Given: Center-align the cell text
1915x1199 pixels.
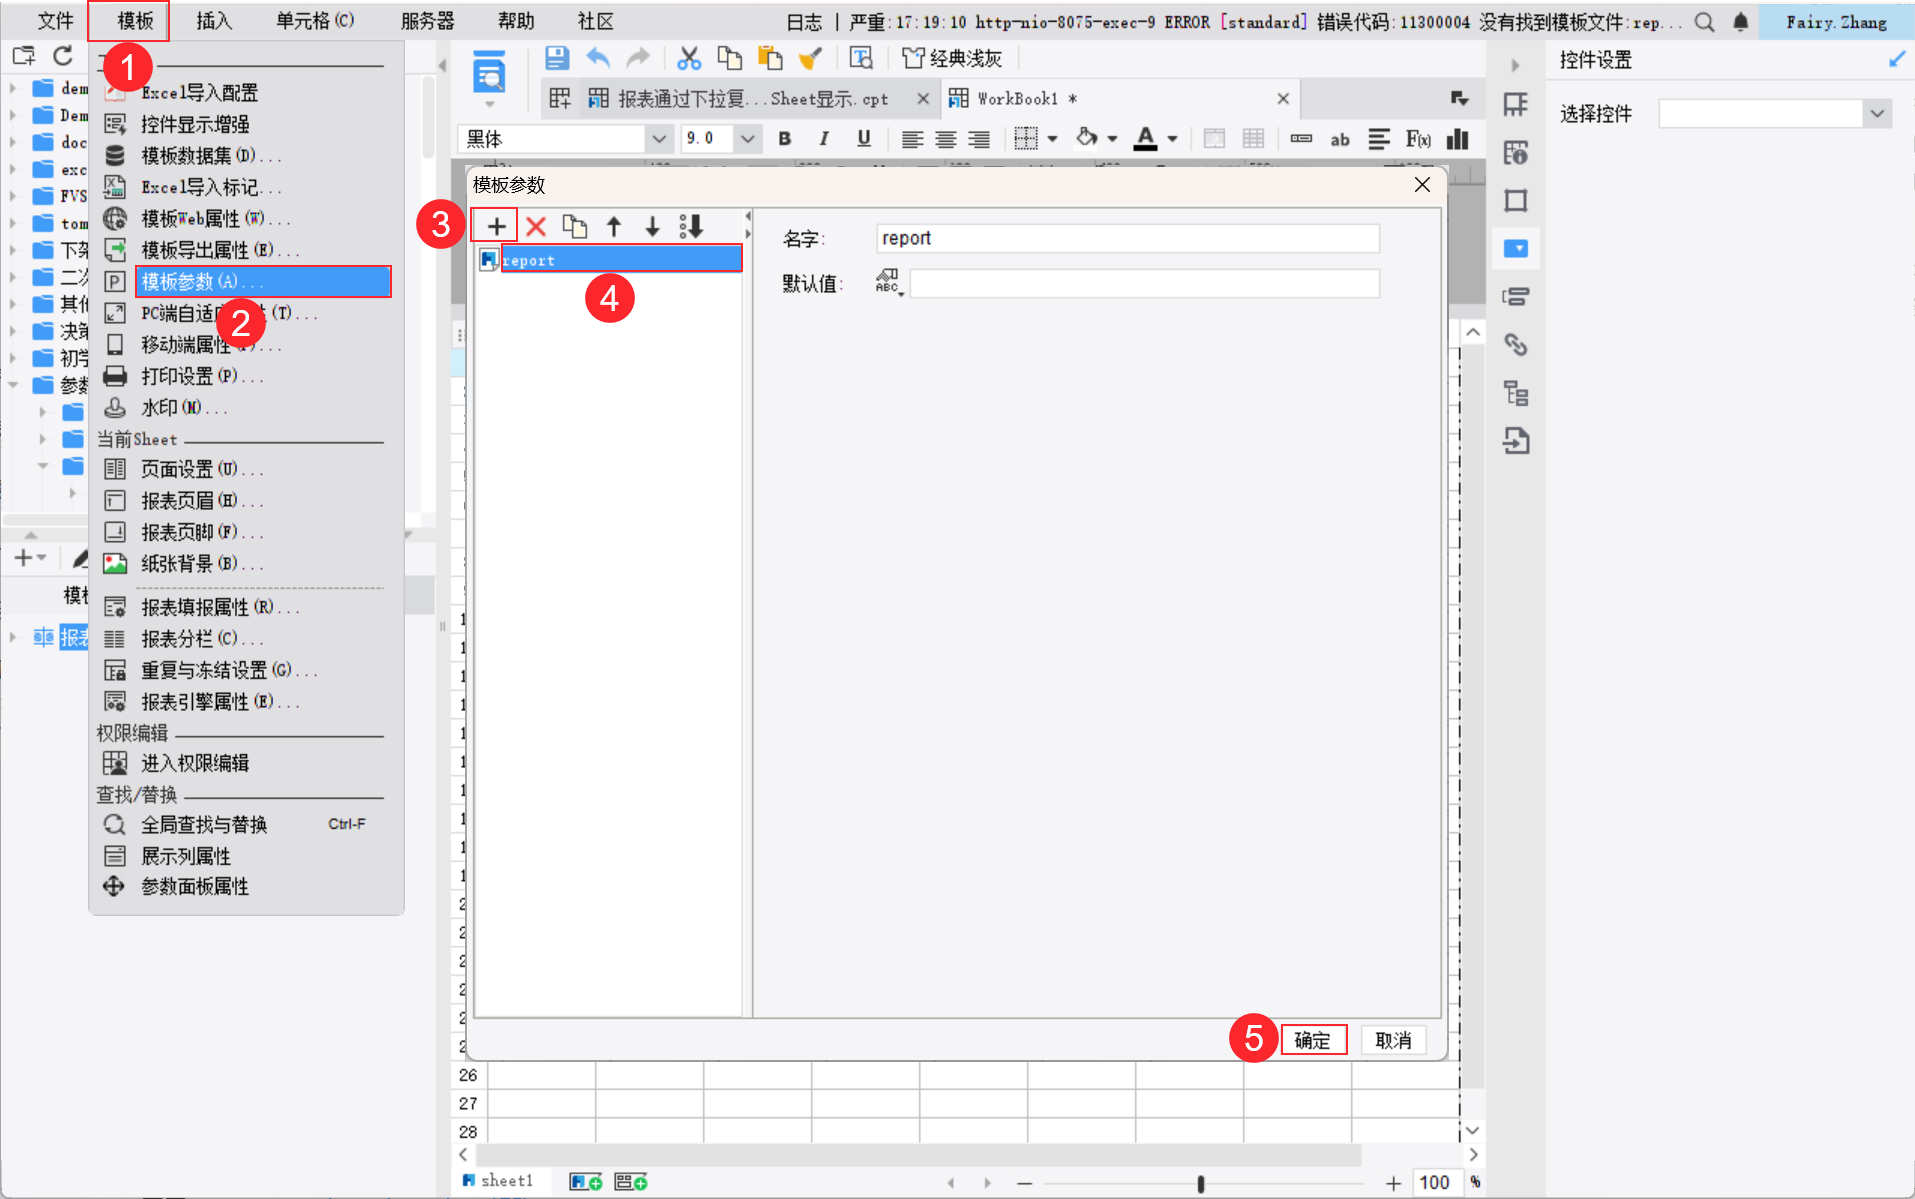Looking at the screenshot, I should [x=946, y=139].
